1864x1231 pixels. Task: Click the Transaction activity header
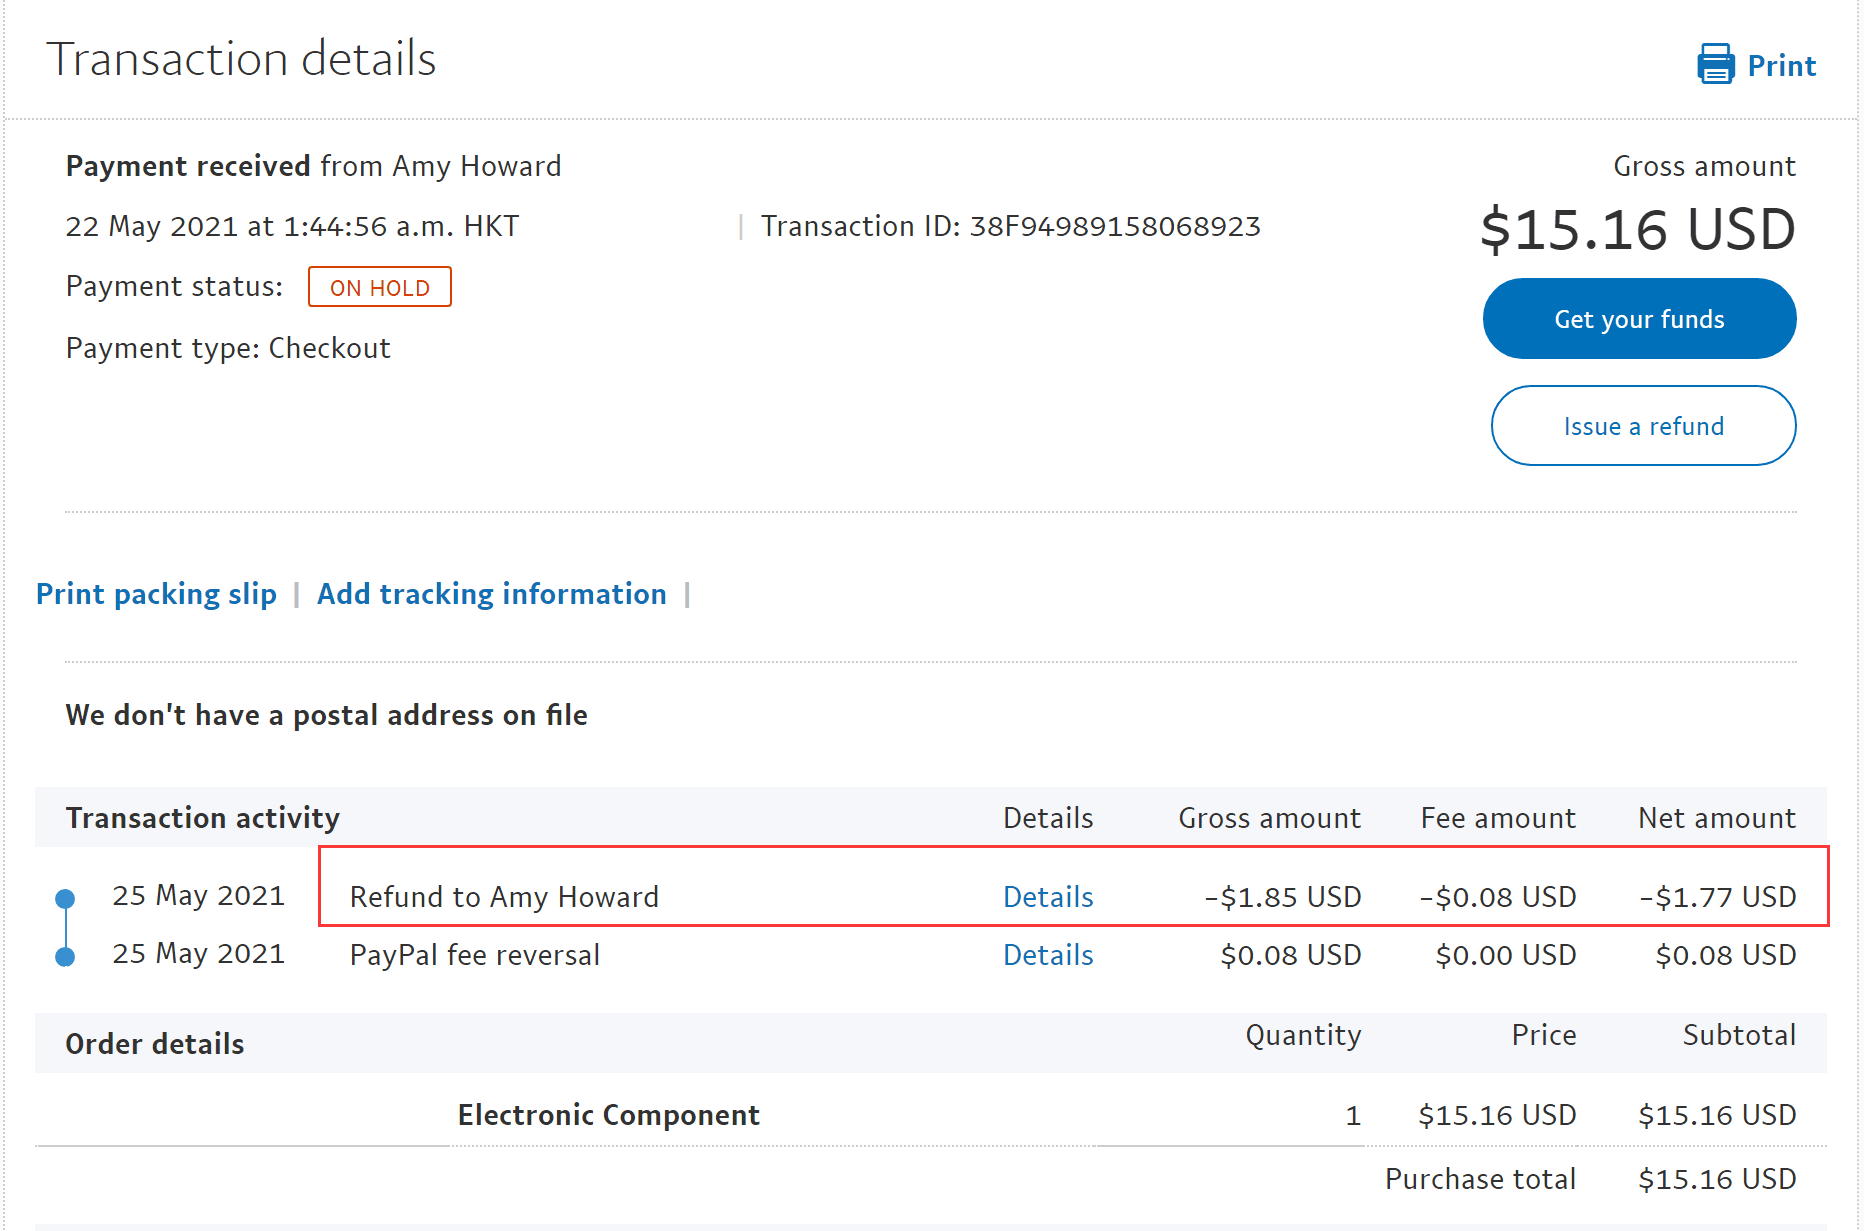[x=202, y=818]
